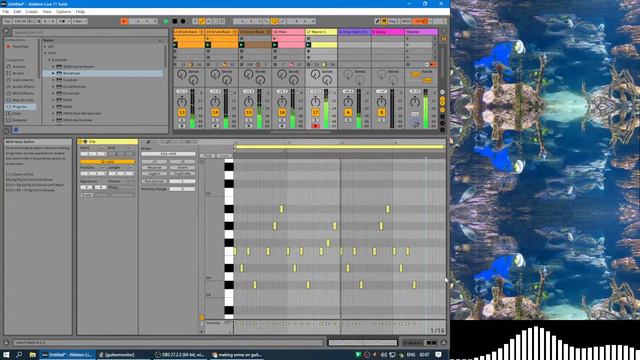This screenshot has width=640, height=360.
Task: Open the Options menu
Action: coord(63,12)
